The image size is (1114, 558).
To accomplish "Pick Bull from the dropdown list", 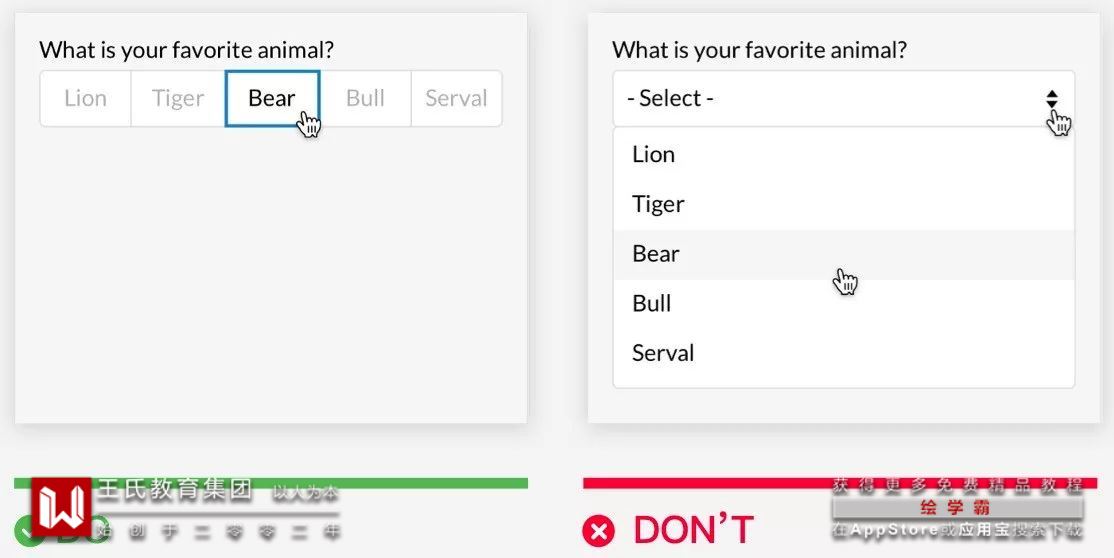I will [x=652, y=303].
